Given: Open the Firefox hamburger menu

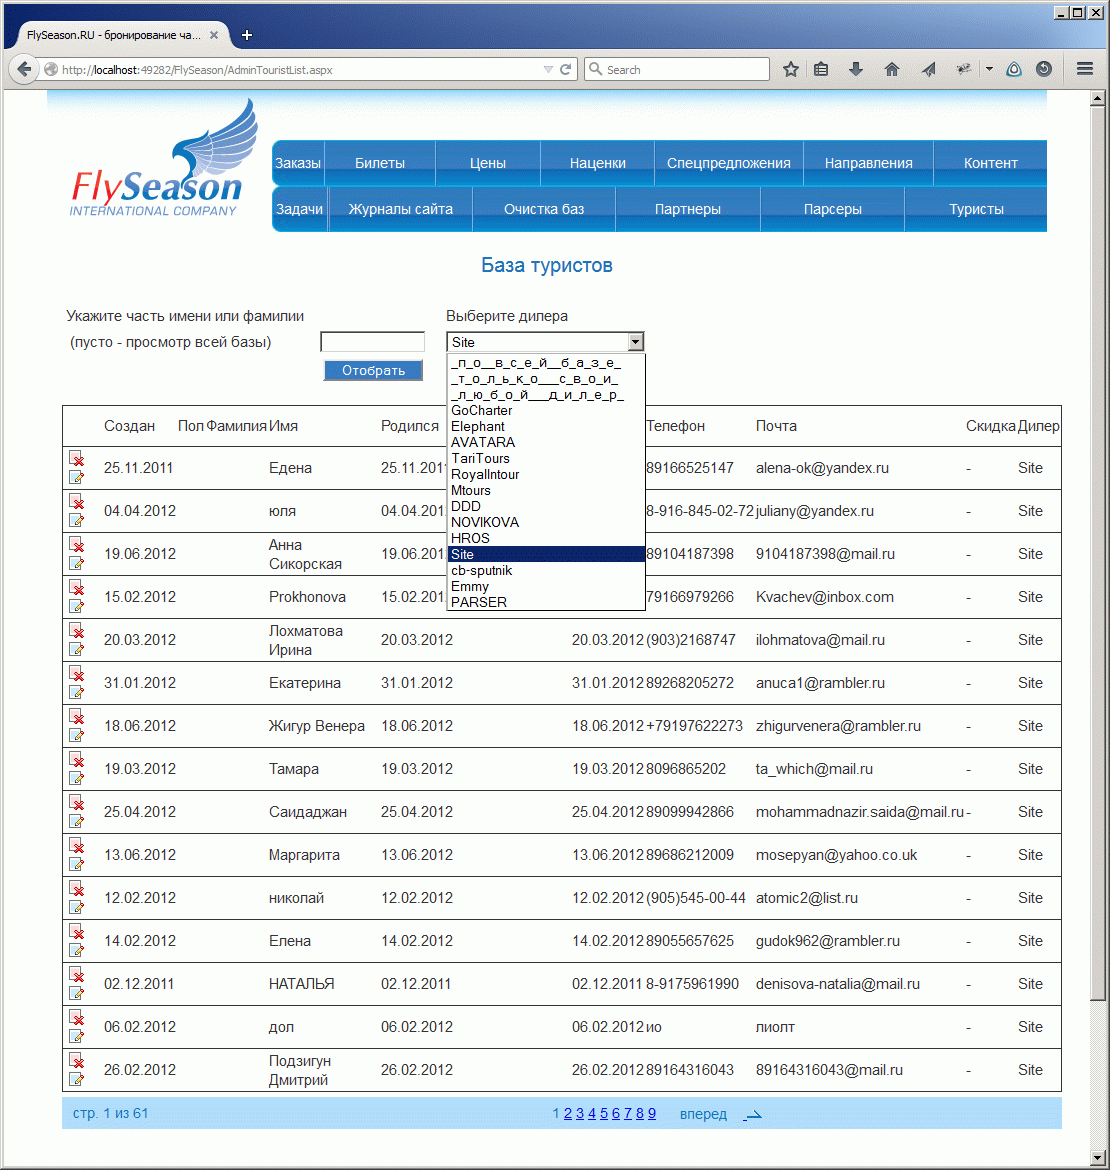Looking at the screenshot, I should point(1085,69).
